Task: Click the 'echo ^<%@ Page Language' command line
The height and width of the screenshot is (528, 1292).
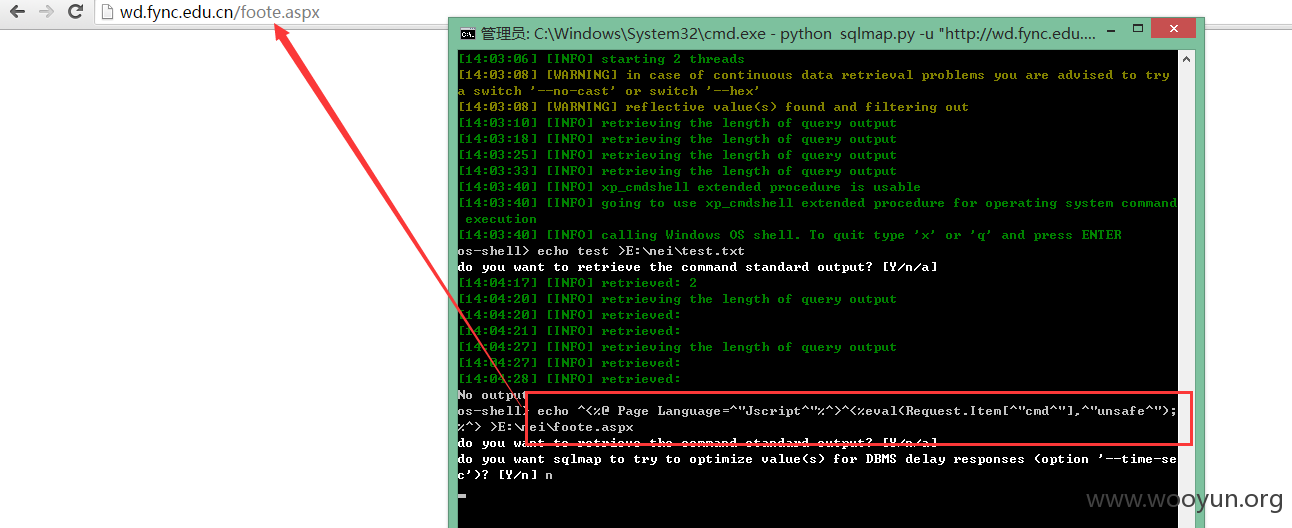Action: (817, 411)
